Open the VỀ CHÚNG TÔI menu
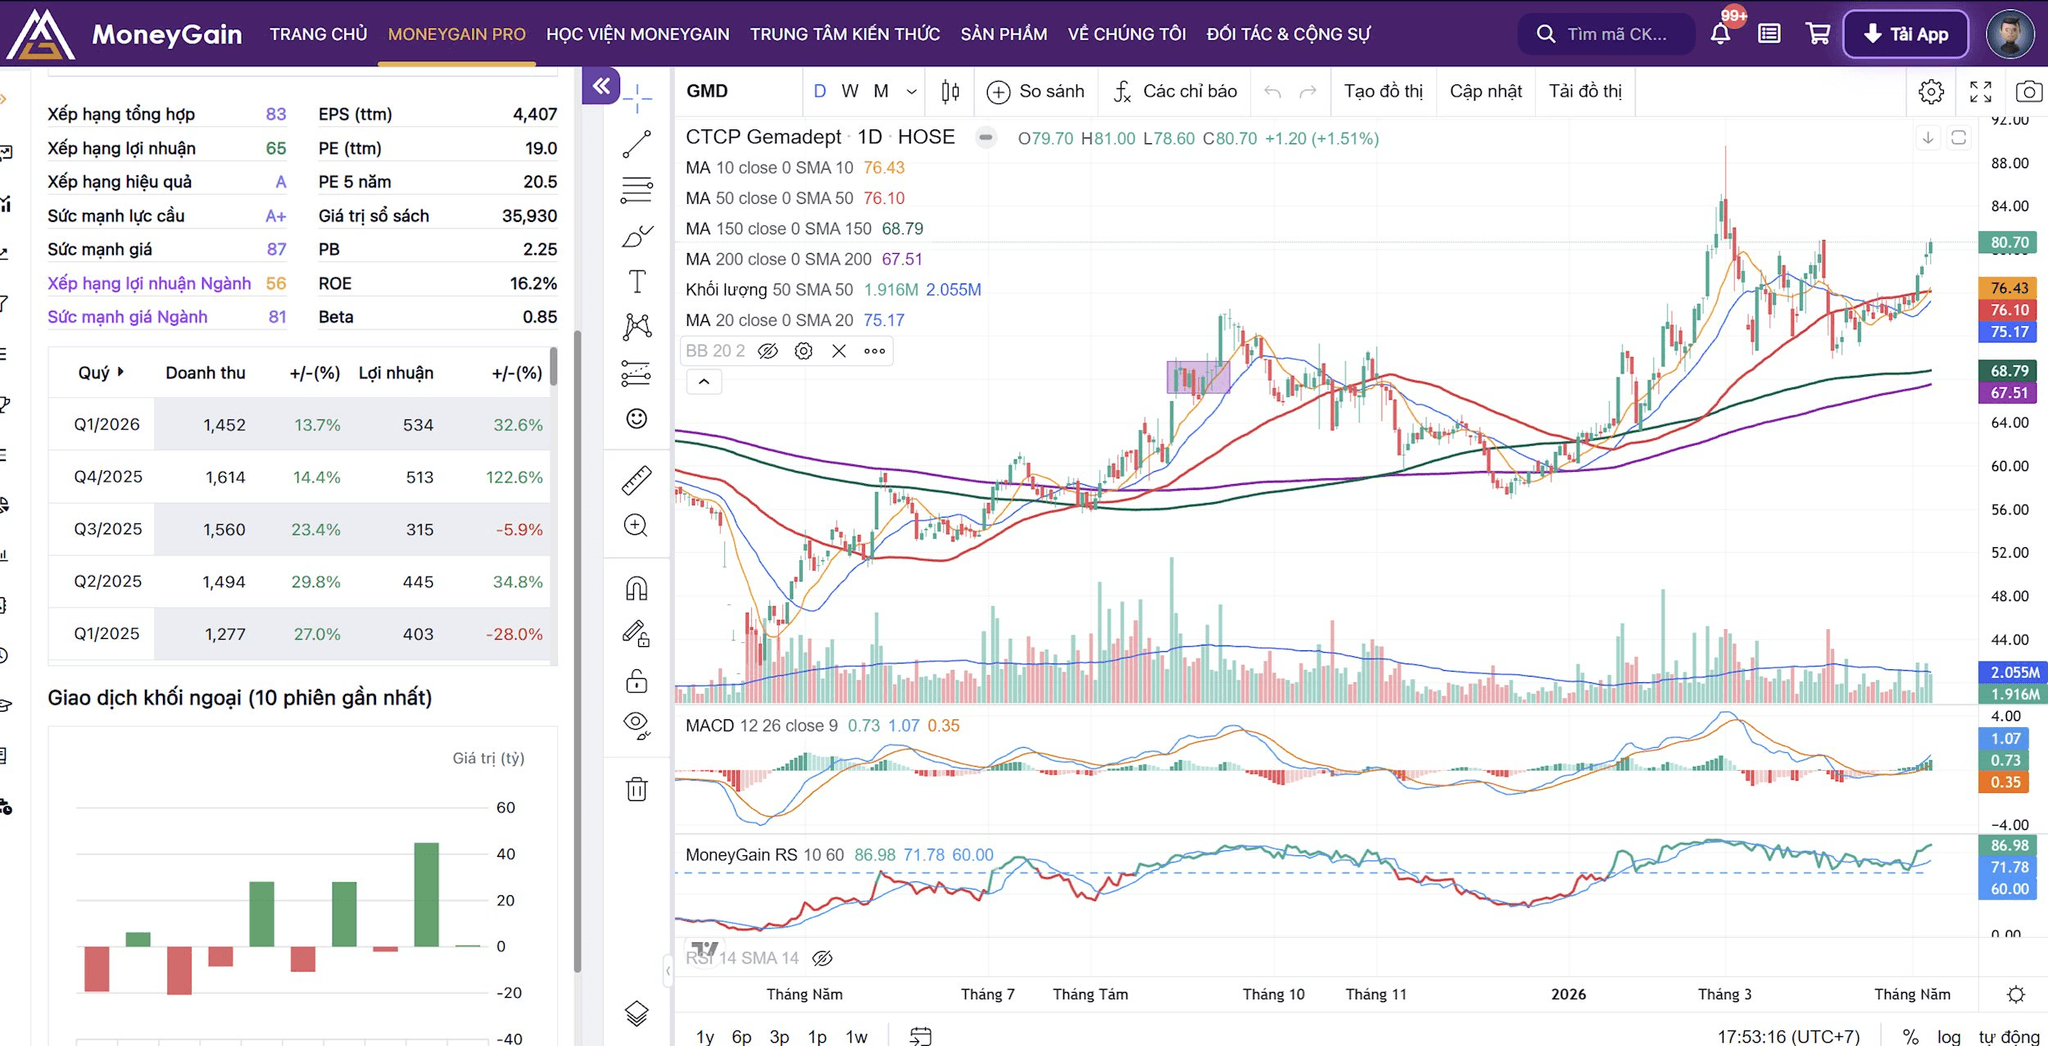Screen dimensions: 2048x1046 tap(1127, 34)
